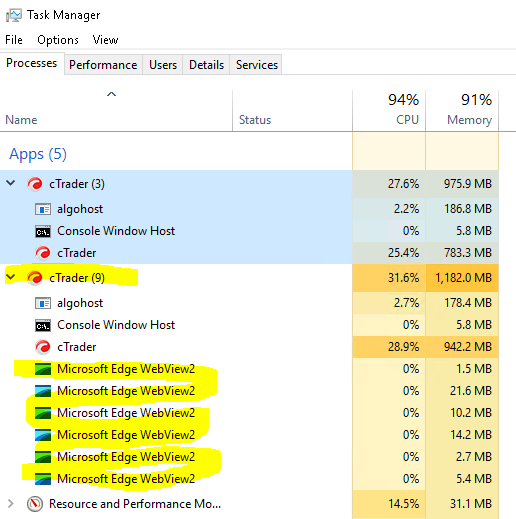The width and height of the screenshot is (516, 519).
Task: Select Resource and Performance Mo... row
Action: [x=135, y=504]
